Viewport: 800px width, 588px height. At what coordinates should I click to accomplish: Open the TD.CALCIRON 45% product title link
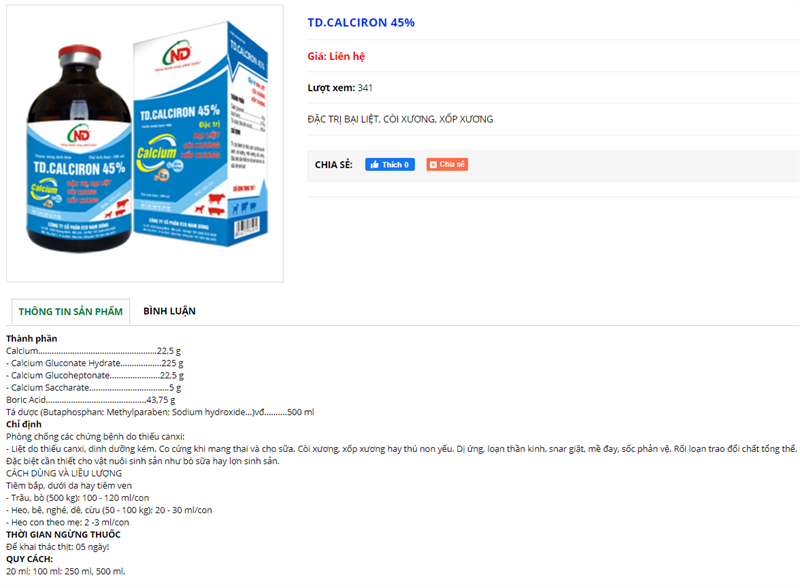(x=361, y=22)
